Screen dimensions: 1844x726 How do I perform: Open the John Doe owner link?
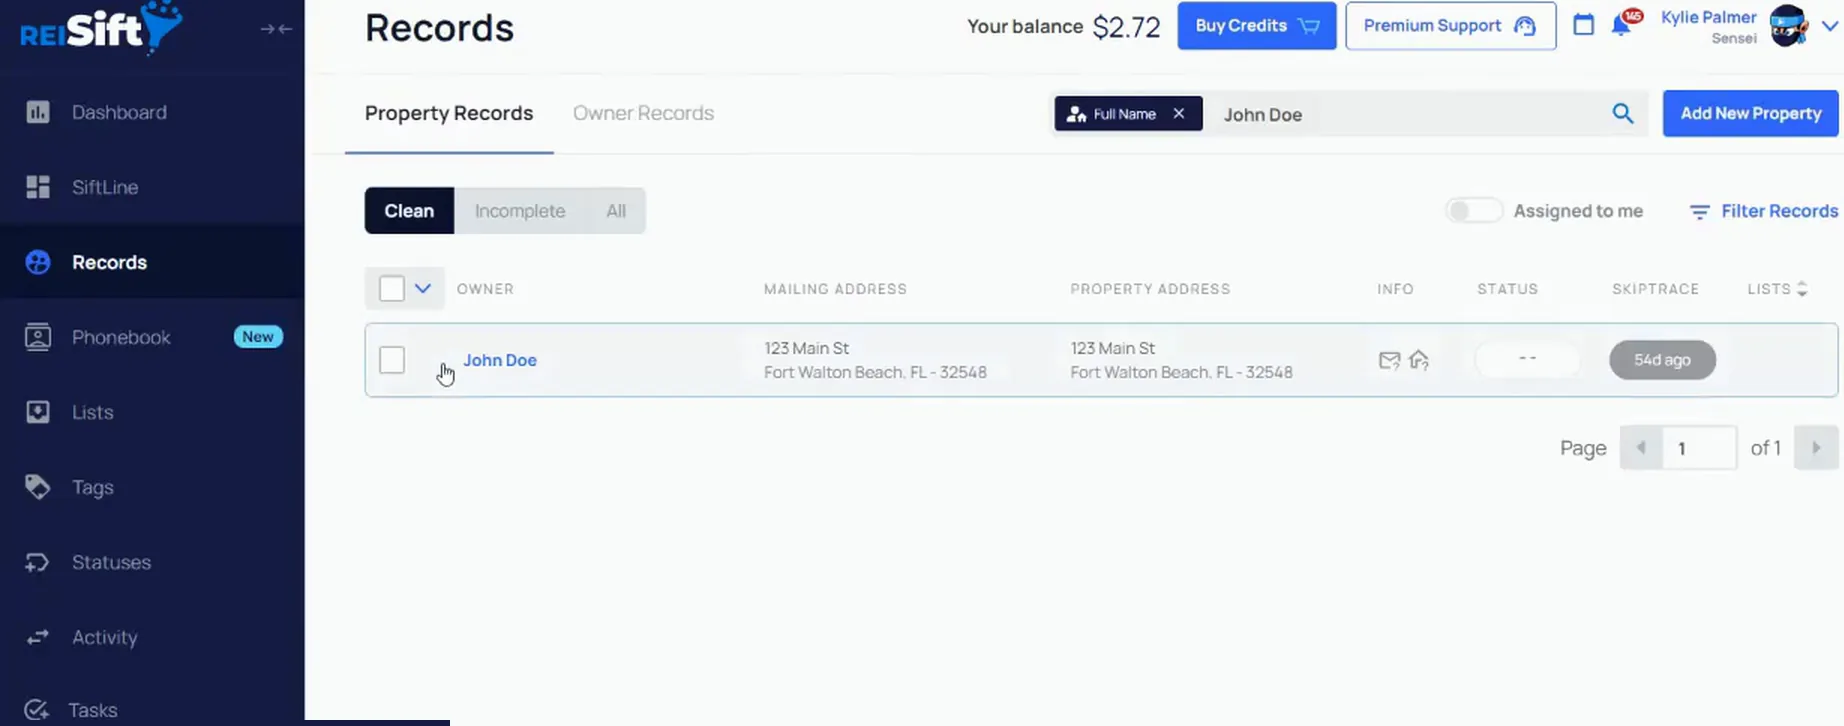500,360
